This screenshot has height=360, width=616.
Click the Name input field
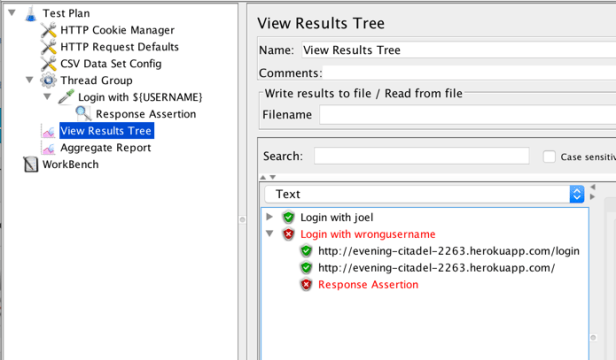coord(458,50)
